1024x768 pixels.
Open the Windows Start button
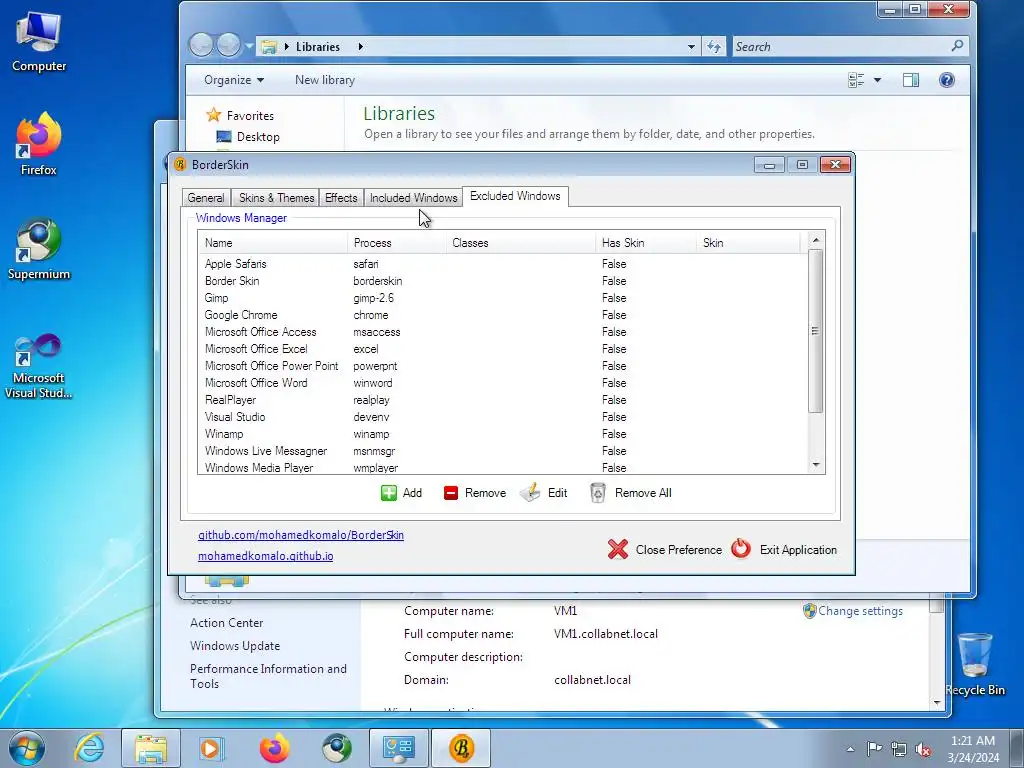[x=27, y=748]
